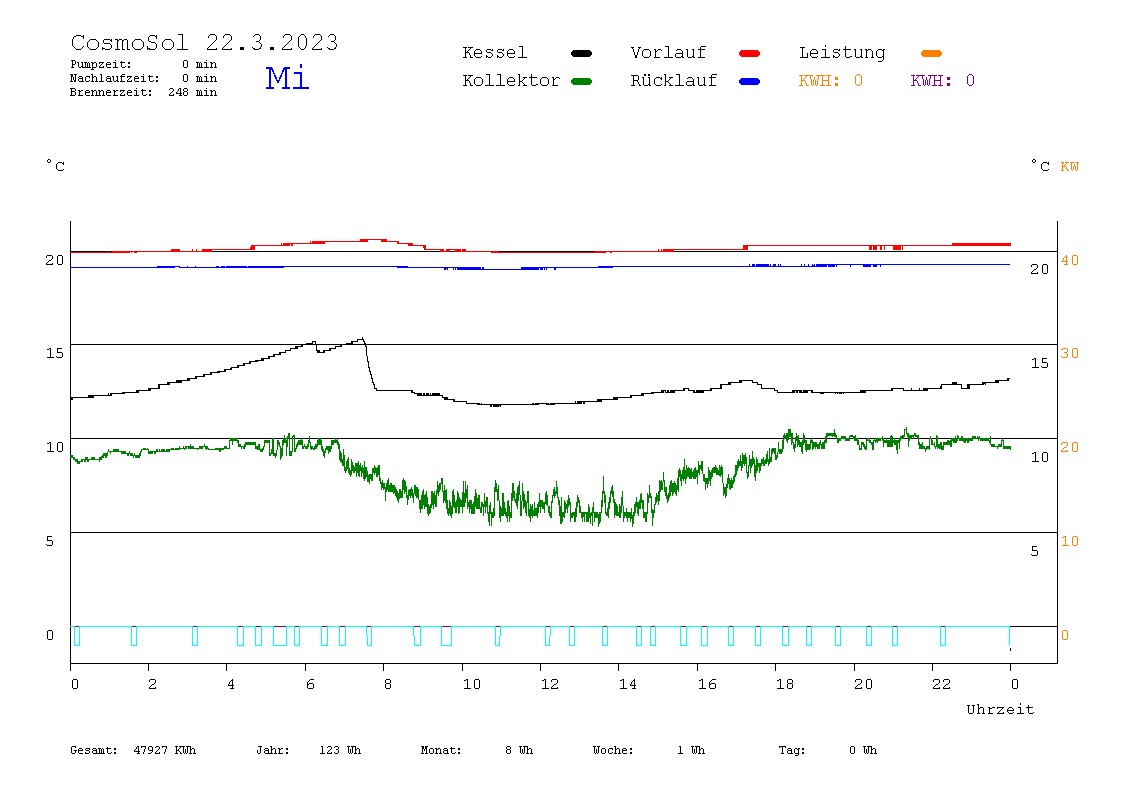This screenshot has width=1148, height=812.
Task: Click orange KW axis tick "40"
Action: click(x=1070, y=260)
